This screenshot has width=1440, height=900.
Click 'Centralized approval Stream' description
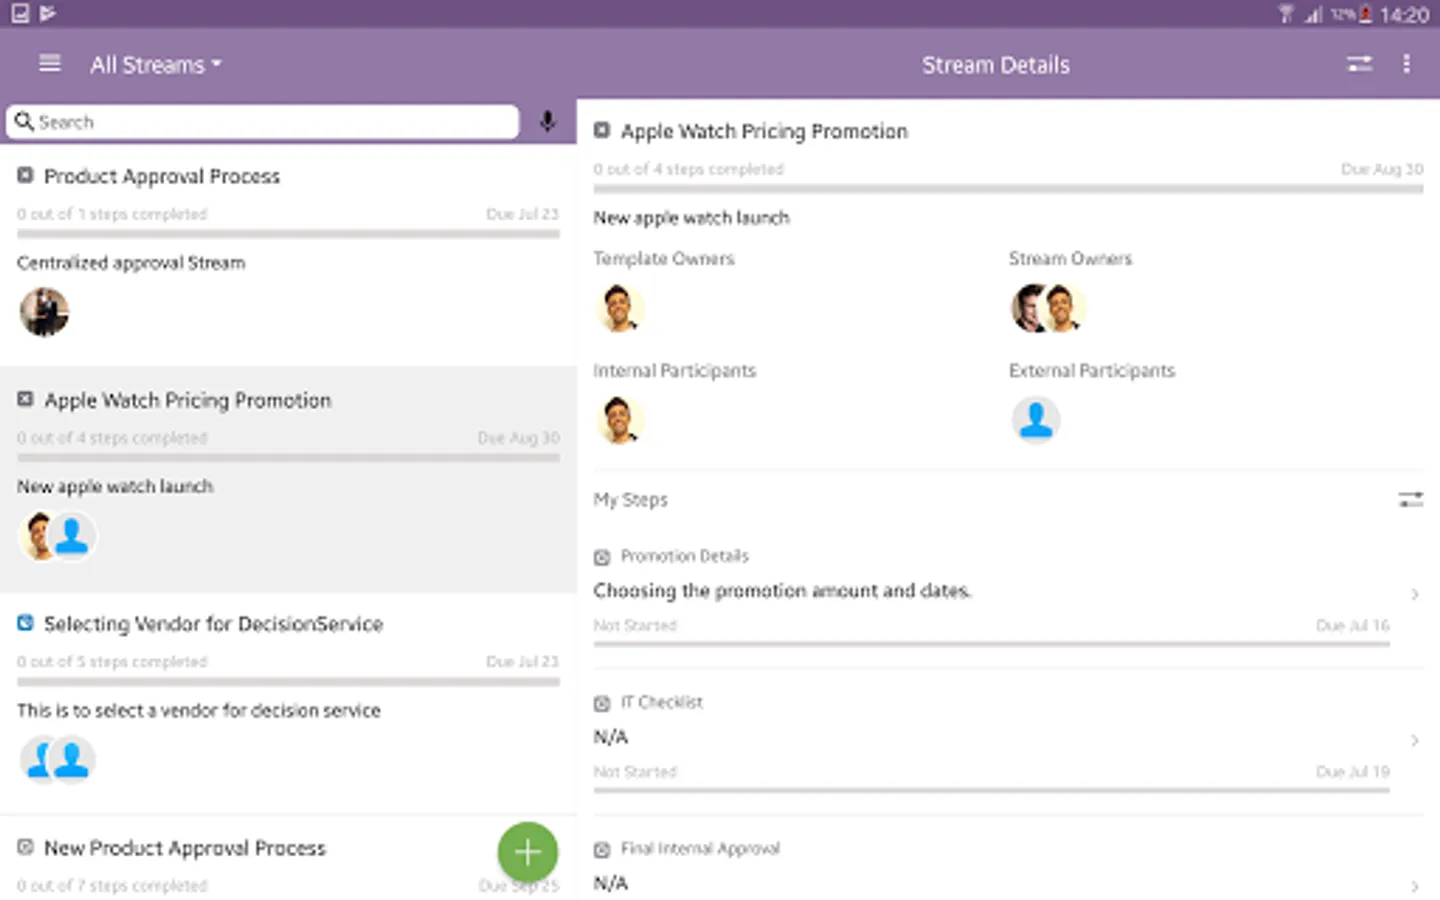(x=131, y=263)
